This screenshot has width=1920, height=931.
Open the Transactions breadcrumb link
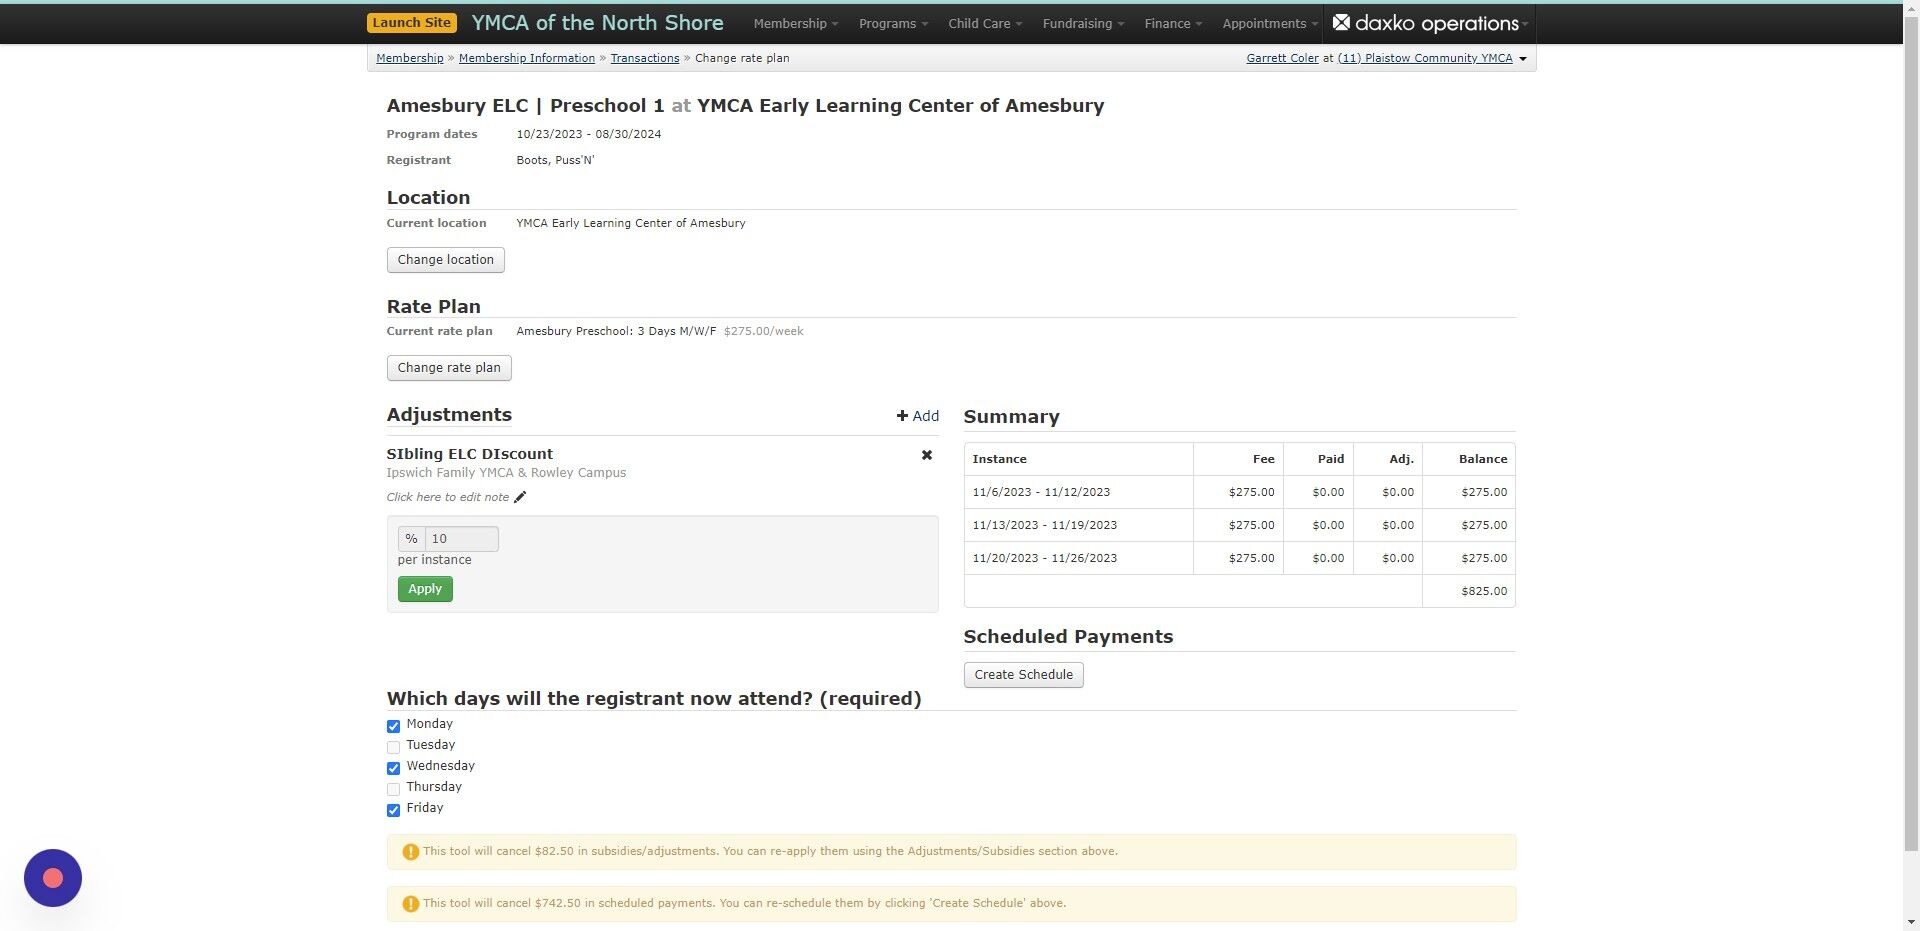click(645, 58)
